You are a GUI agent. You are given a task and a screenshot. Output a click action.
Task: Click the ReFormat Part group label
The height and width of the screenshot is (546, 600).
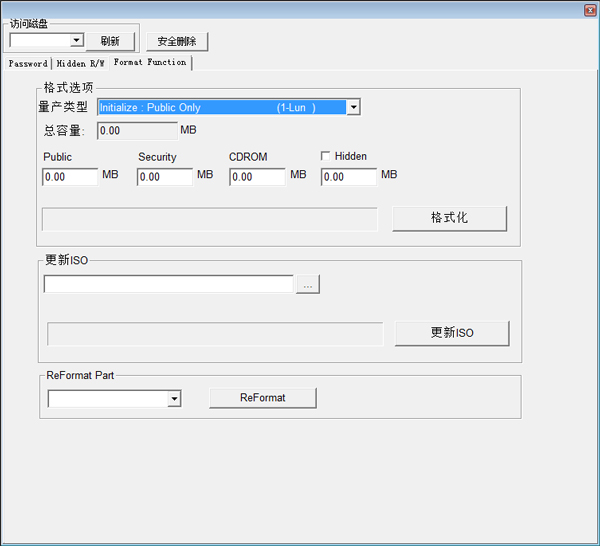click(80, 375)
